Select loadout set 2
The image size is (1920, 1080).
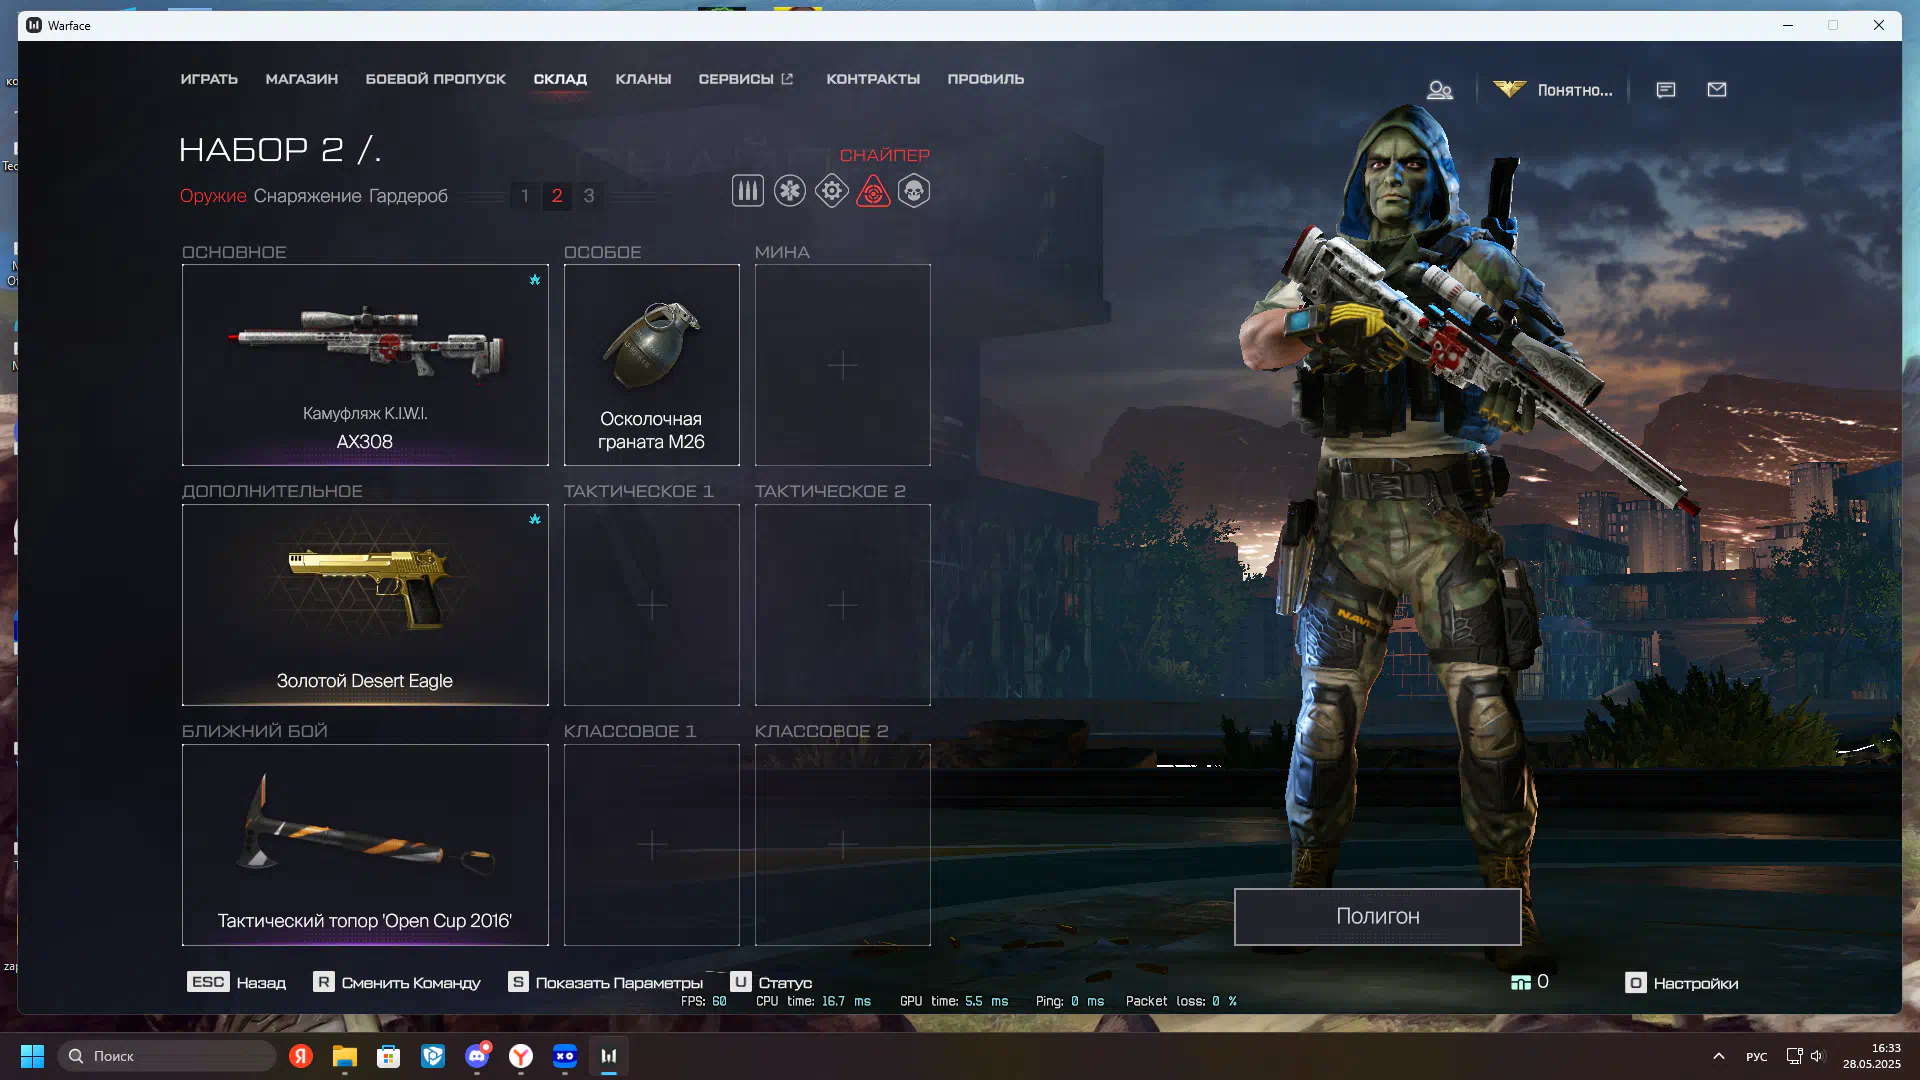557,196
